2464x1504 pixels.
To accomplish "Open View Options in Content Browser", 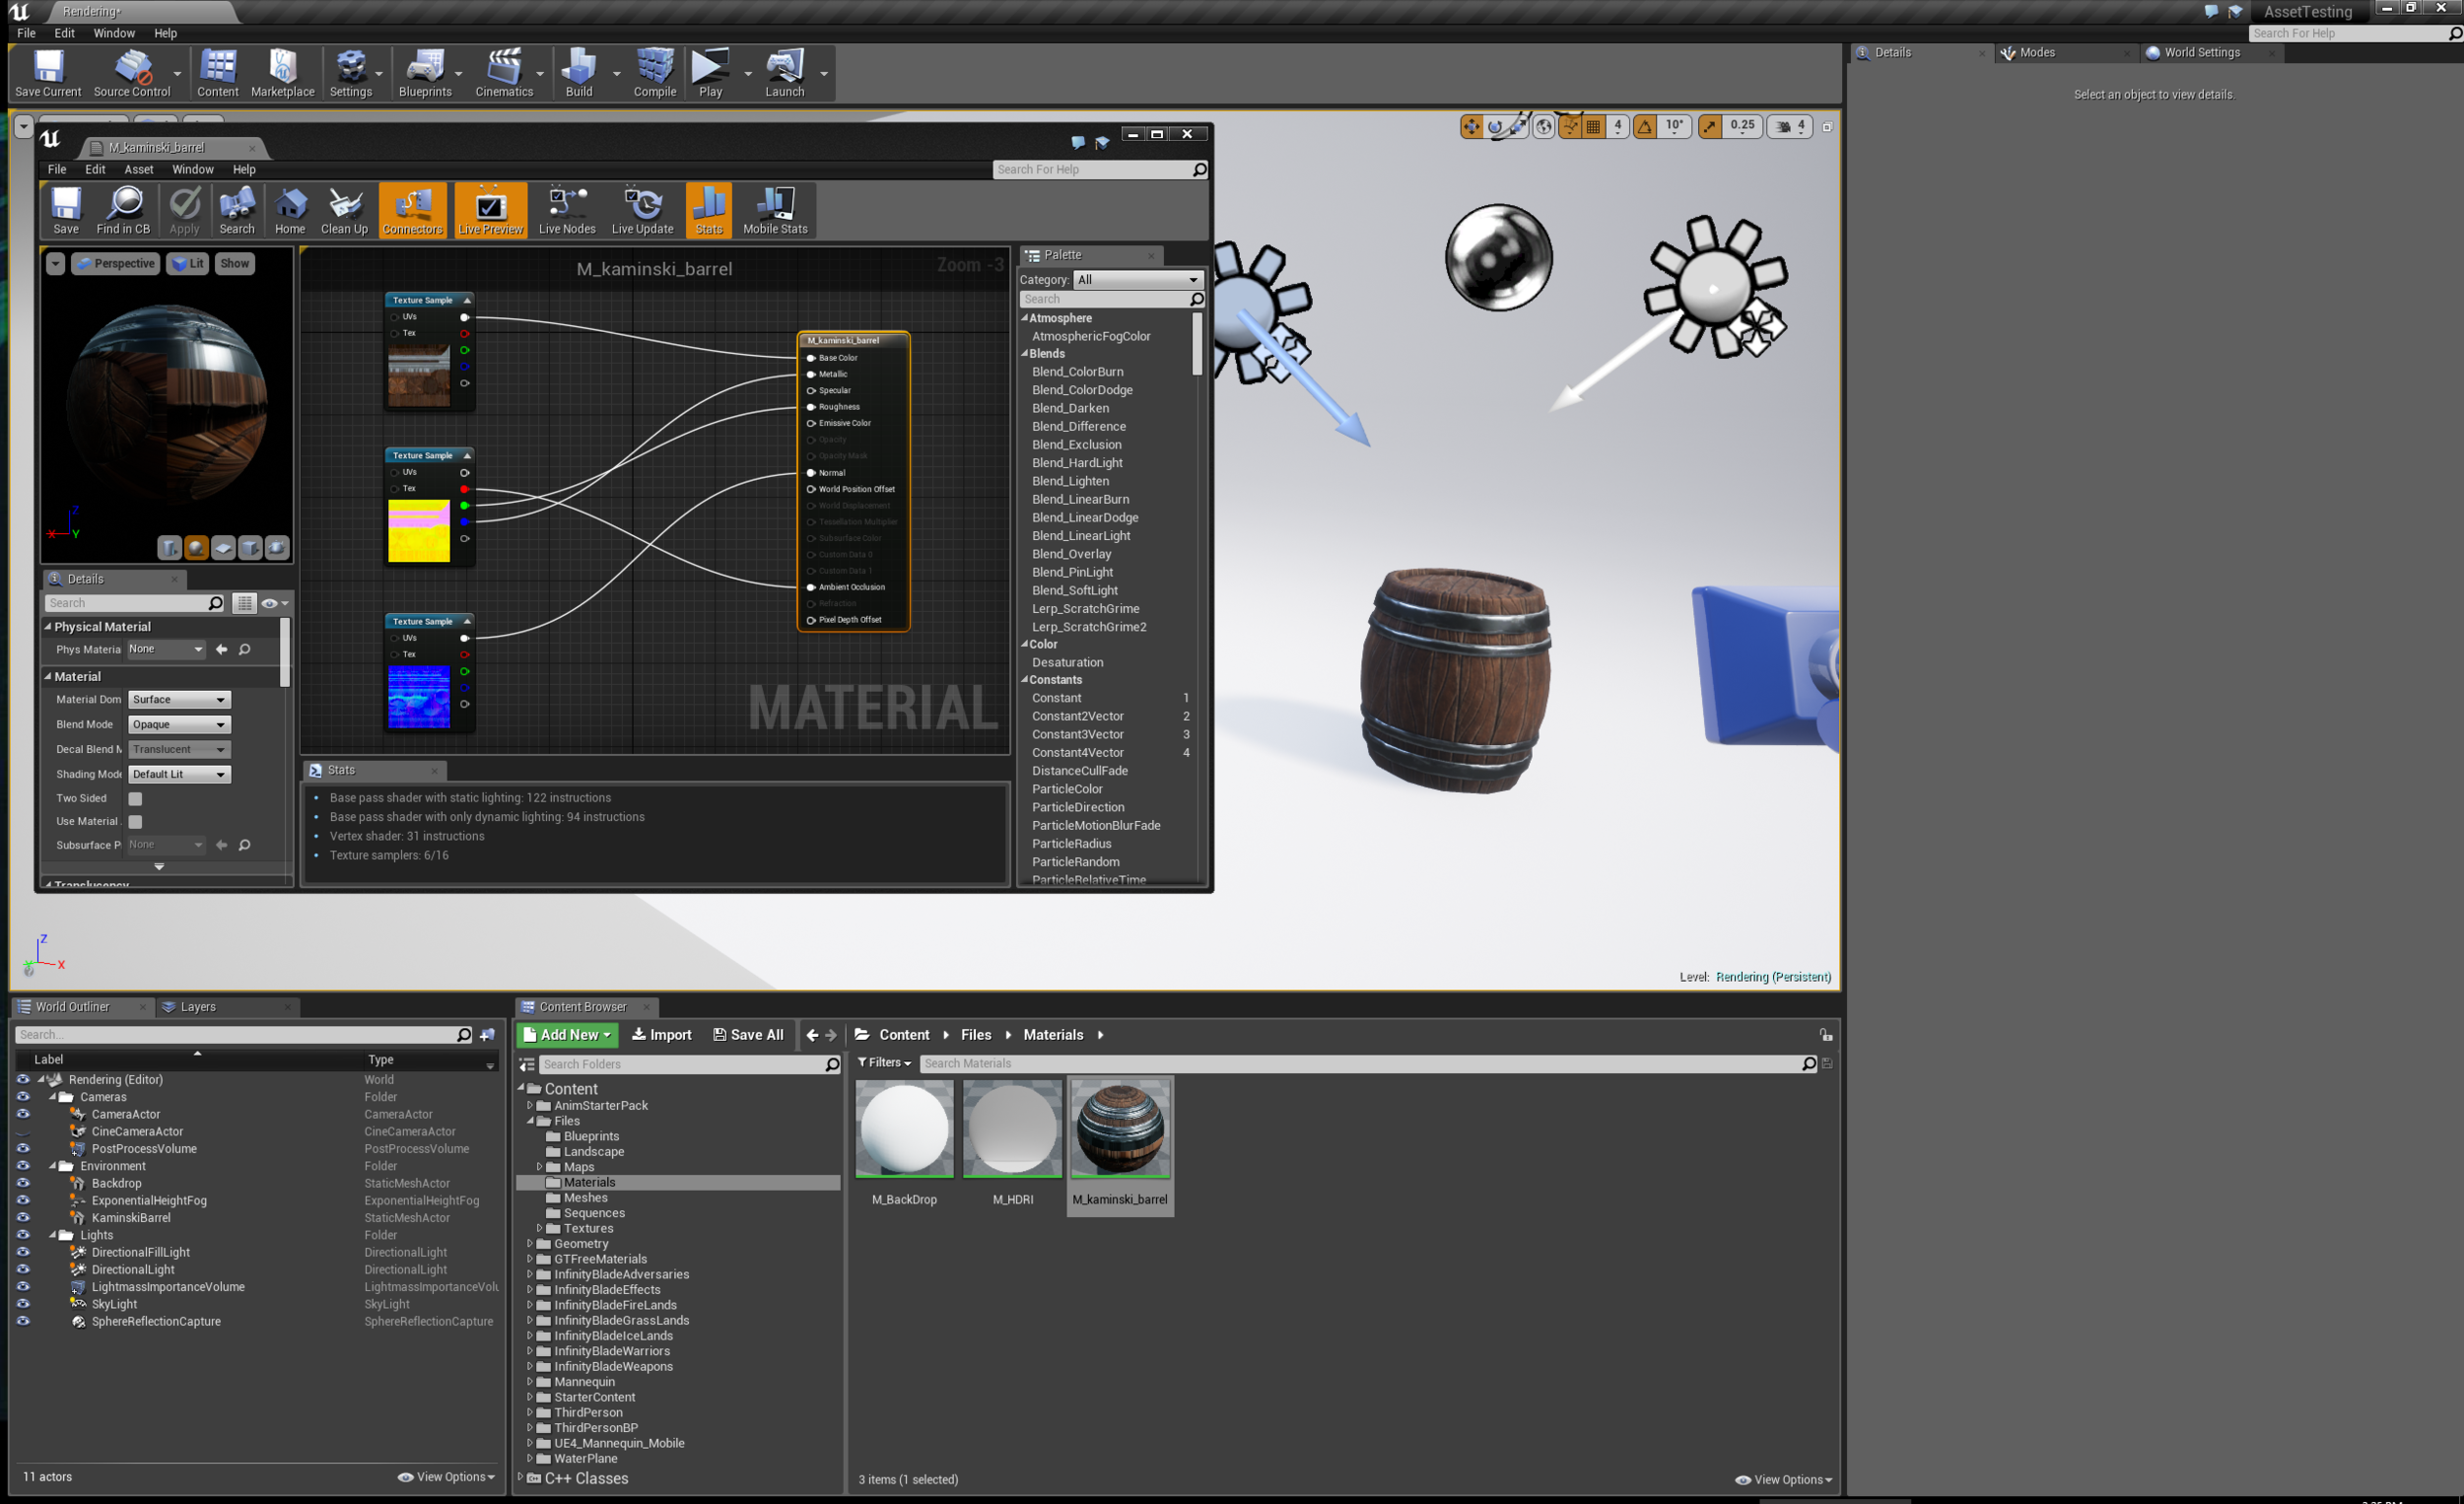I will click(x=1785, y=1480).
